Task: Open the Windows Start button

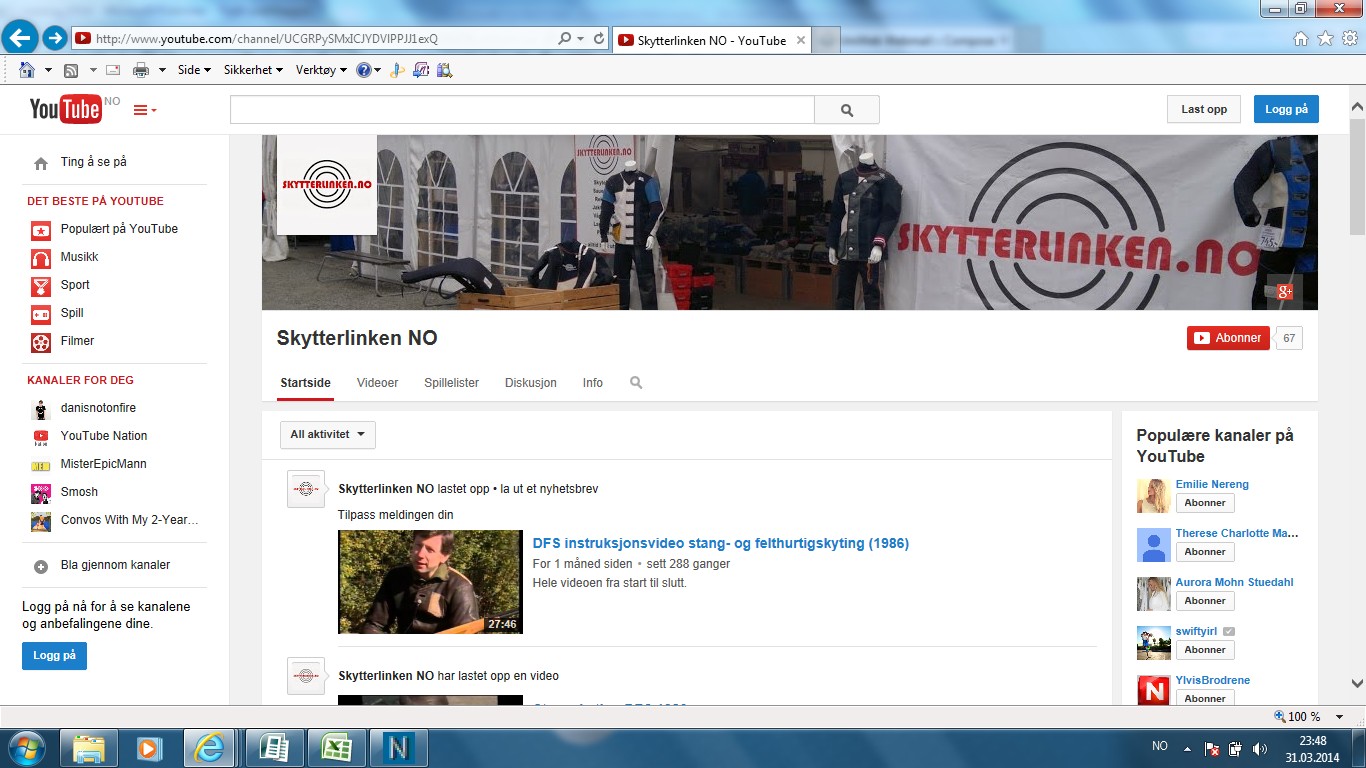Action: coord(26,748)
